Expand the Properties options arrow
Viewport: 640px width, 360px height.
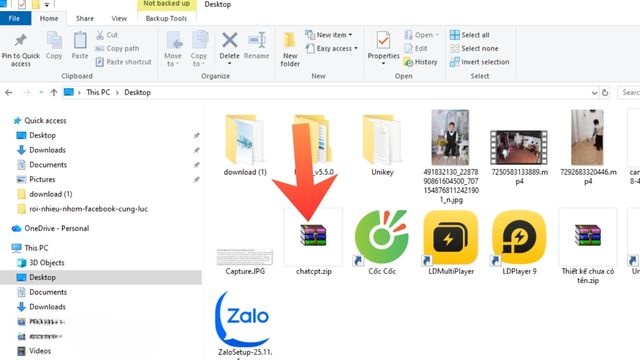click(383, 64)
